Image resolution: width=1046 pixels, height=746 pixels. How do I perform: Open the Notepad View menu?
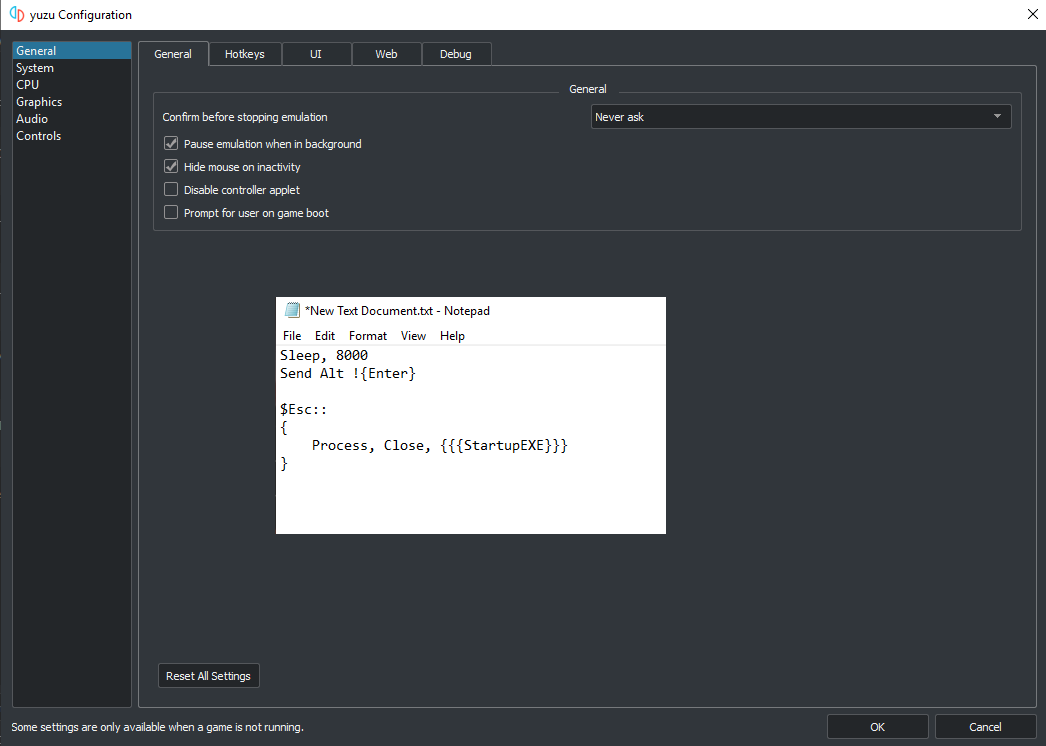point(414,336)
